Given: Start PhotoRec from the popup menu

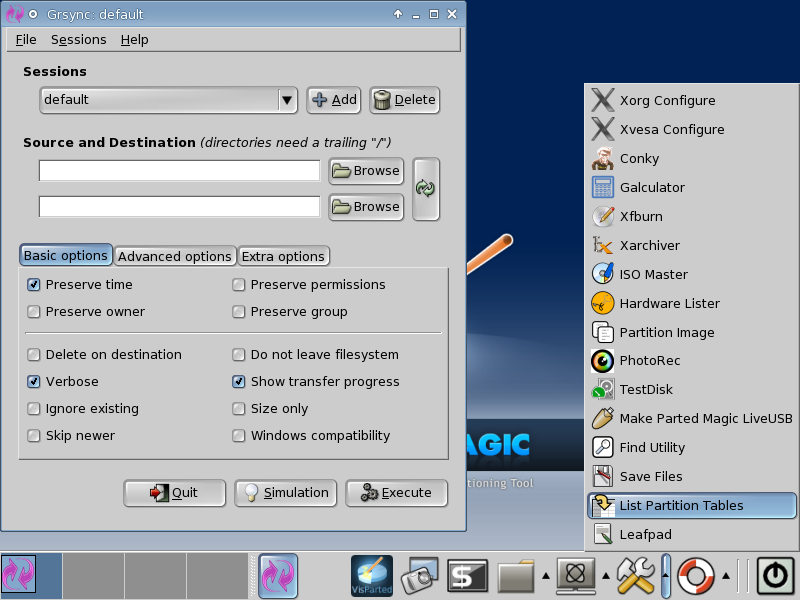Looking at the screenshot, I should point(692,361).
